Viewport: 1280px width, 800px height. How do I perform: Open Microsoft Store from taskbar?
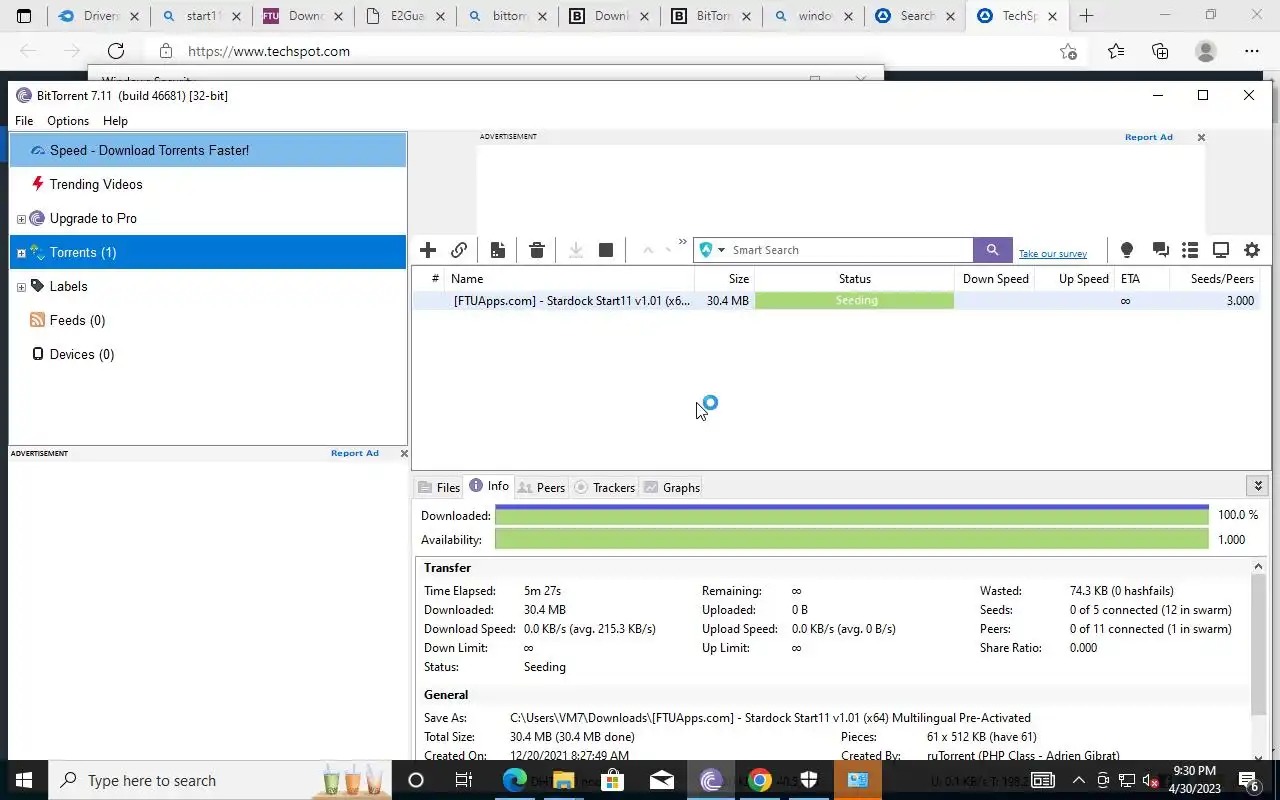pos(613,780)
